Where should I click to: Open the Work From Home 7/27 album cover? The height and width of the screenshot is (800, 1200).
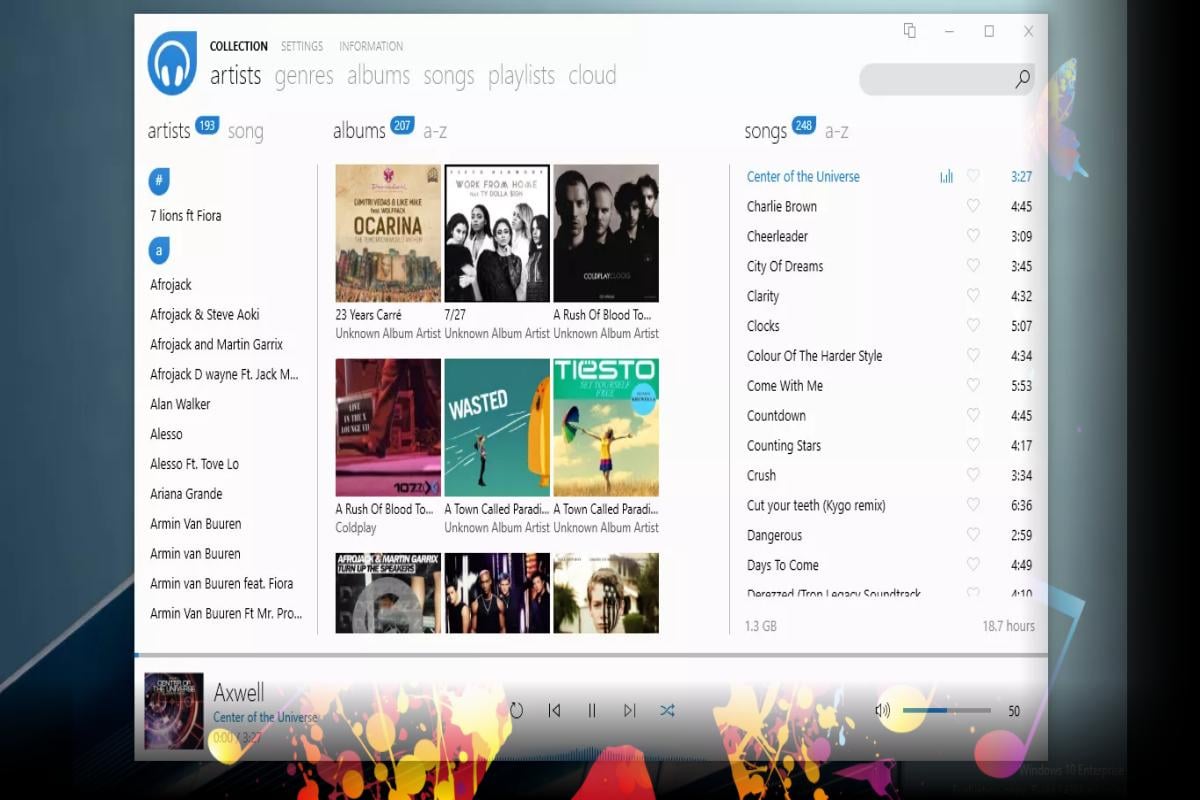(x=497, y=233)
